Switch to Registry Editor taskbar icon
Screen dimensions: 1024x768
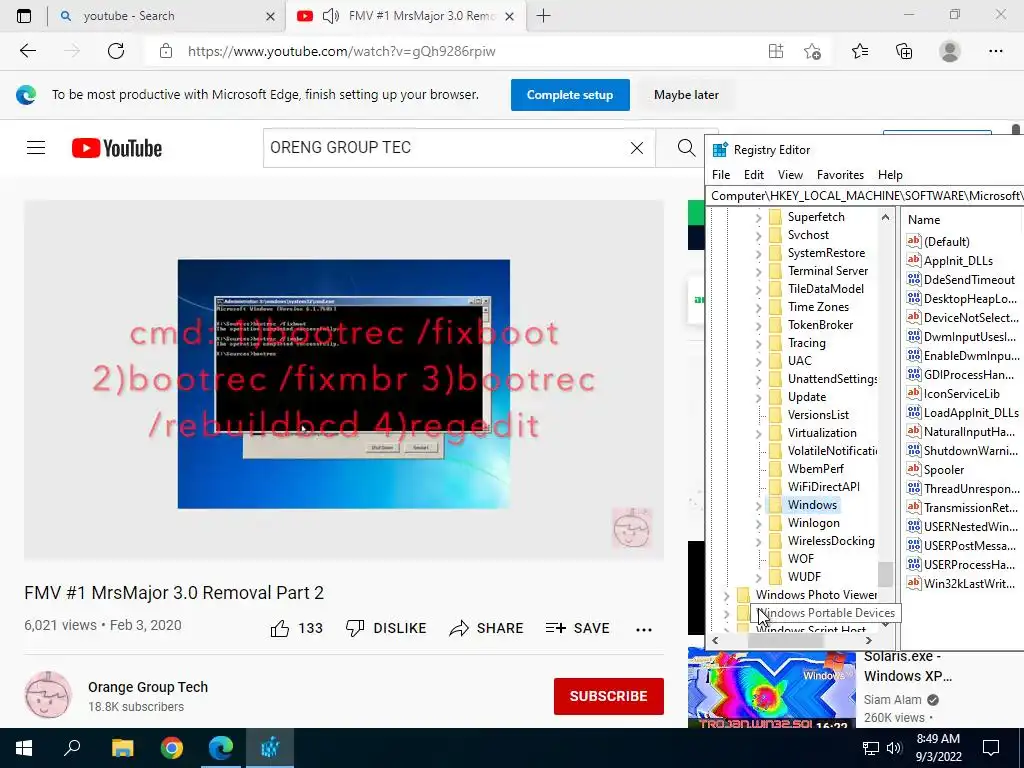[270, 748]
